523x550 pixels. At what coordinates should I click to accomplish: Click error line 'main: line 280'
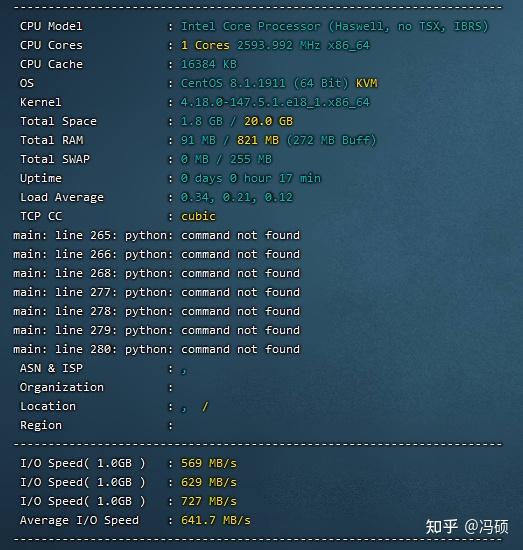point(156,349)
